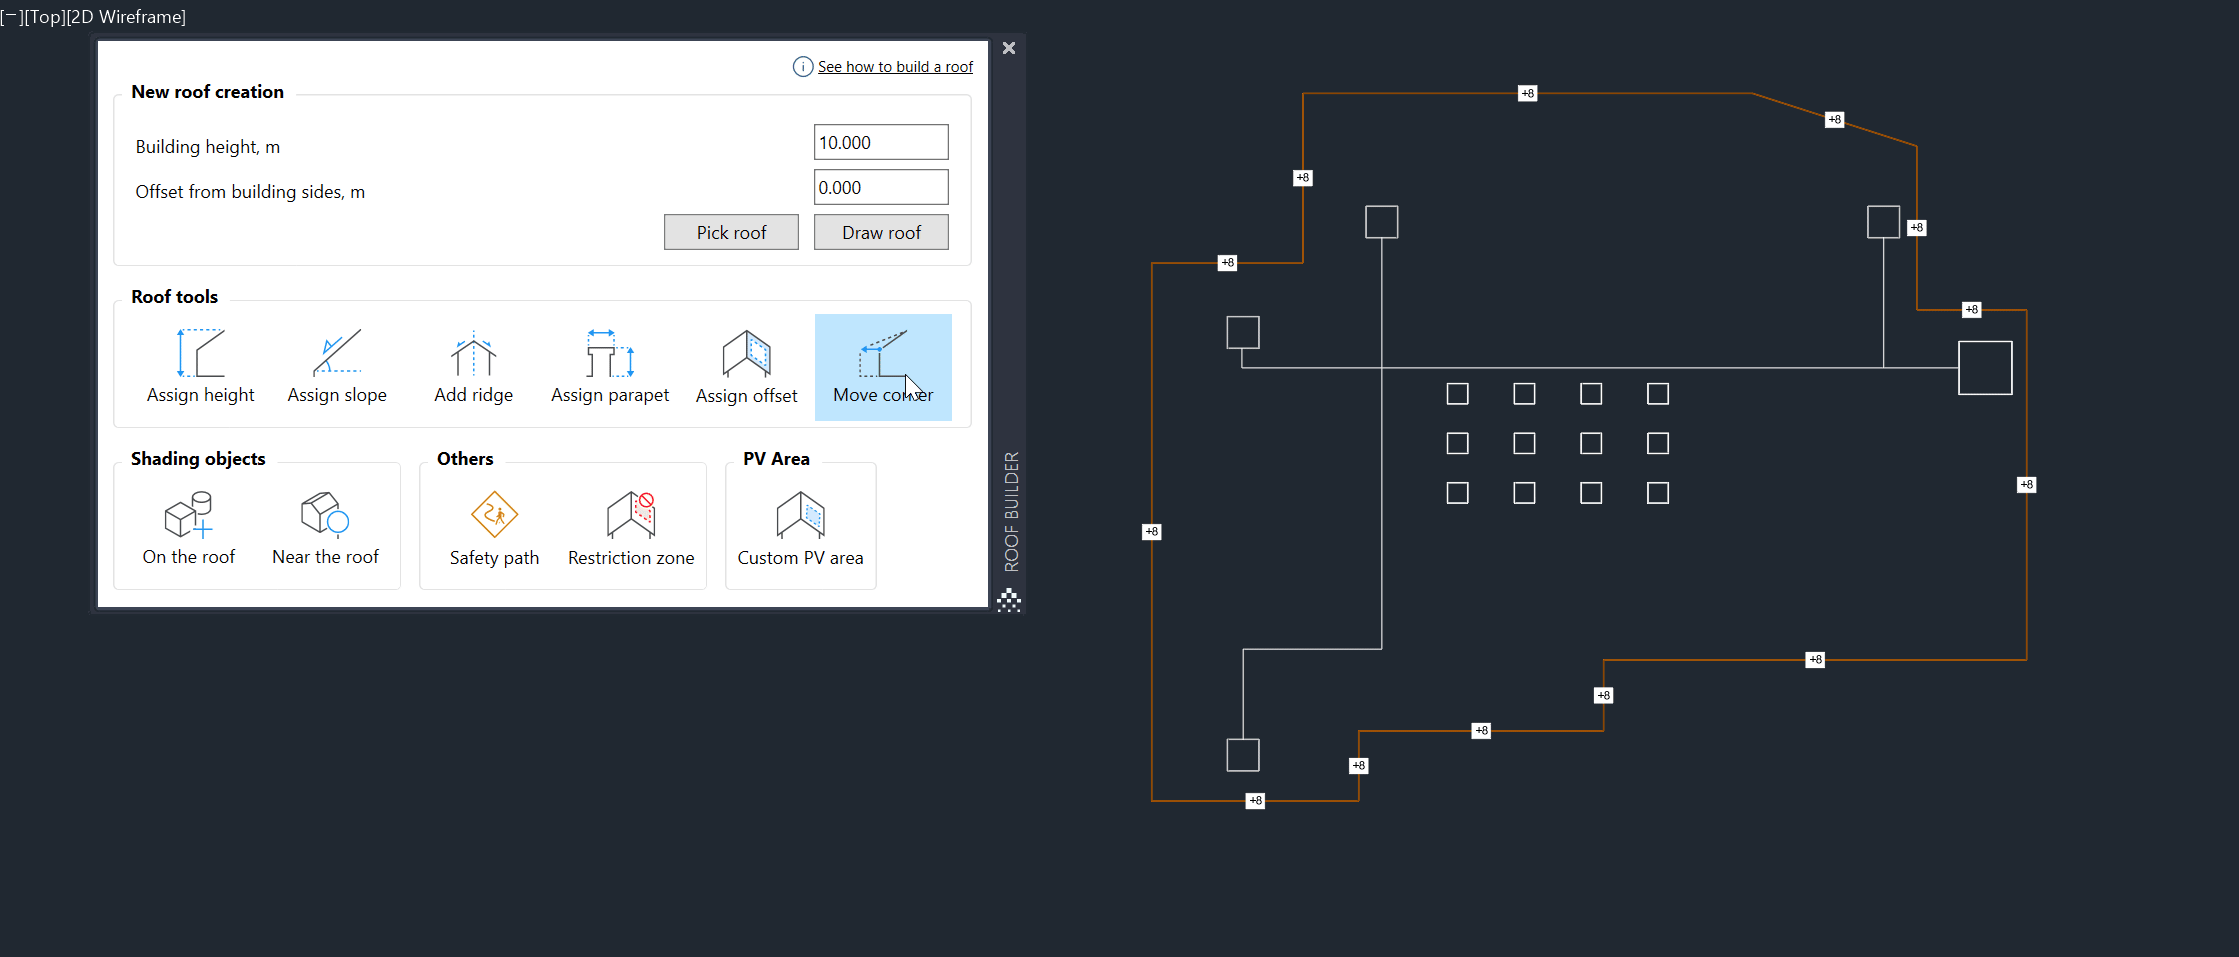Open the [2D Wireframe] visual style menu
The image size is (2239, 957).
(125, 17)
